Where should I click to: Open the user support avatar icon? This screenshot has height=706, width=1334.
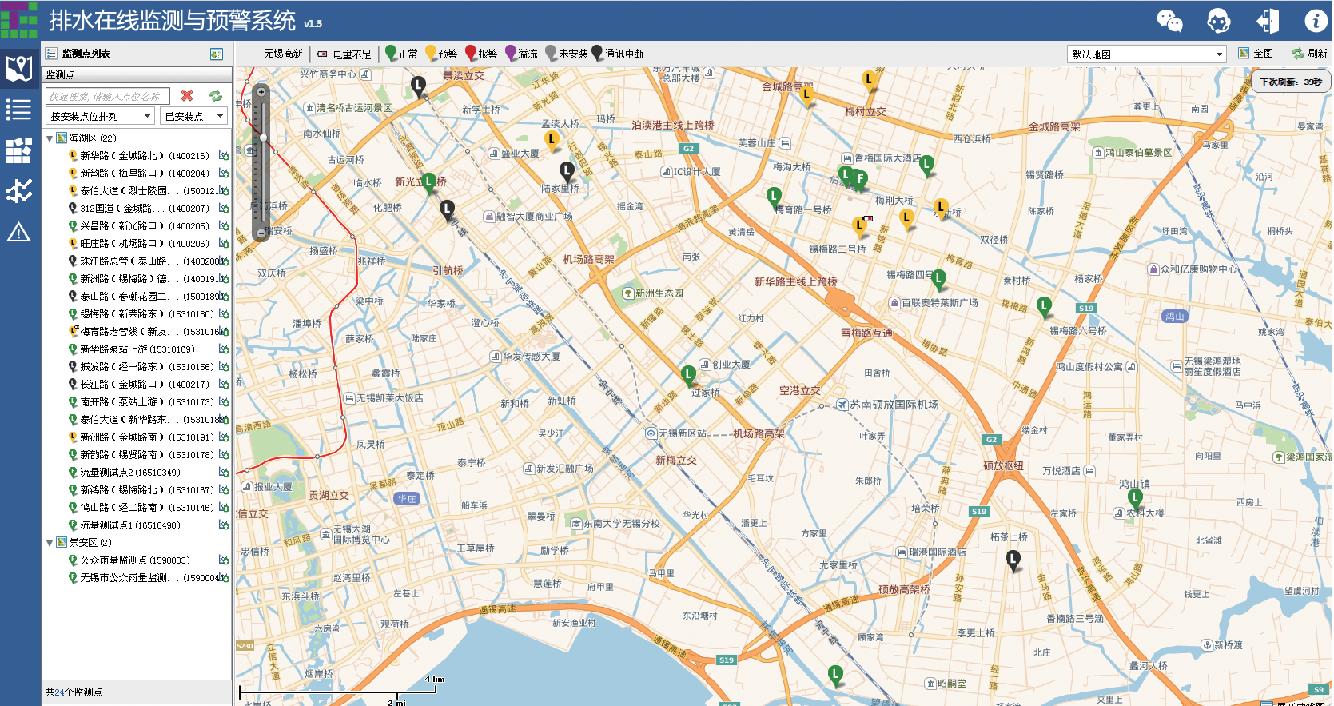tap(1218, 20)
